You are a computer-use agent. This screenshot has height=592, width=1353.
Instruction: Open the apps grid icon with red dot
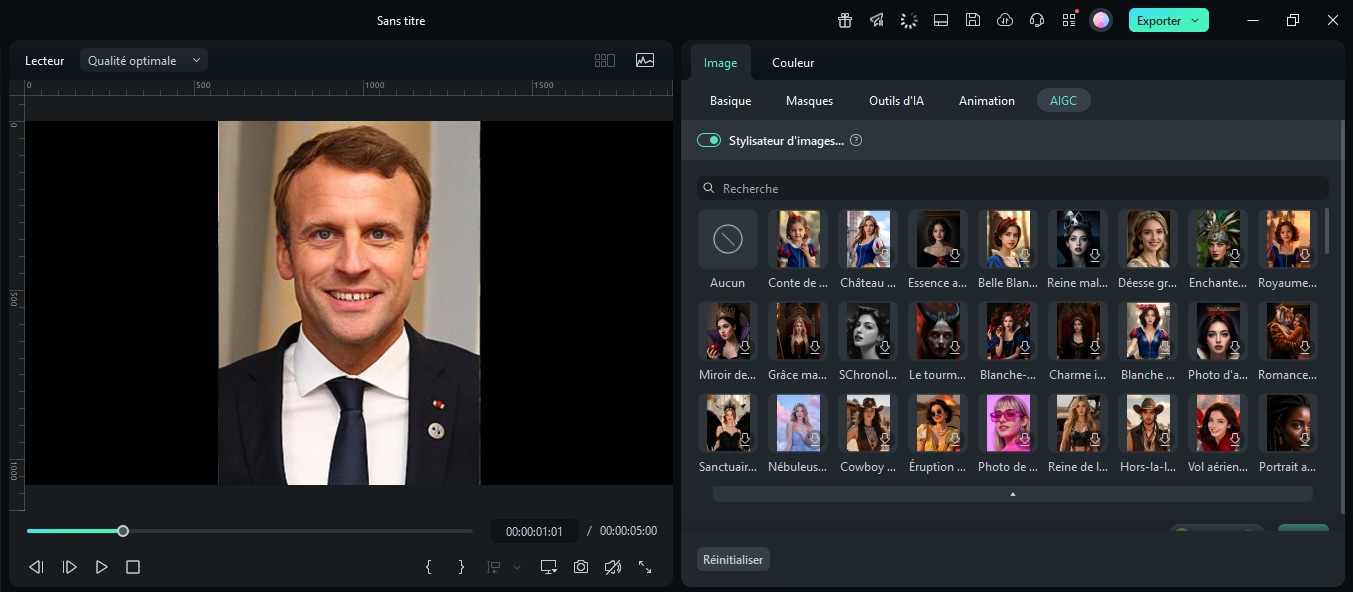pyautogui.click(x=1069, y=20)
